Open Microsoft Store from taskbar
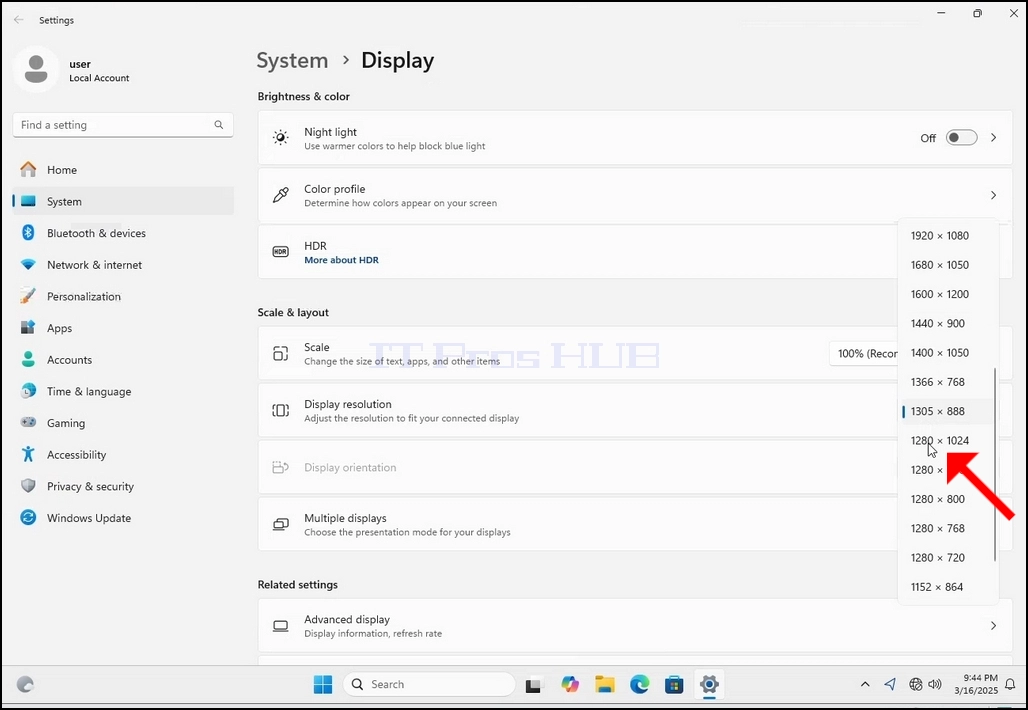The width and height of the screenshot is (1028, 710). pyautogui.click(x=674, y=684)
